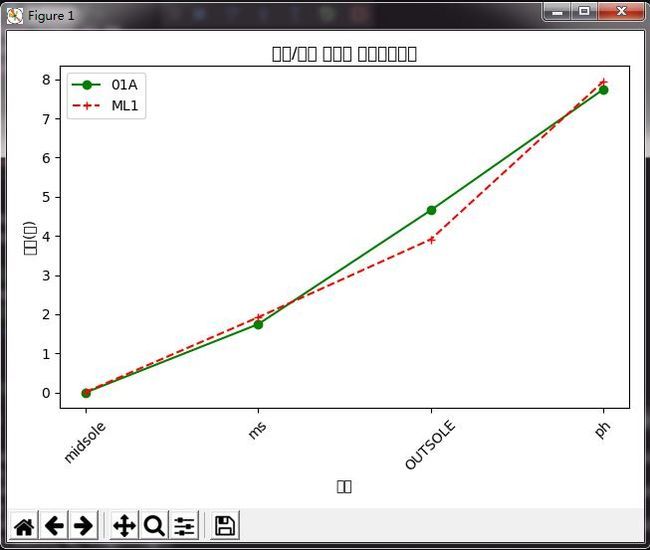Screen dimensions: 650x550
Task: Go forward to next view arrow
Action: point(83,526)
